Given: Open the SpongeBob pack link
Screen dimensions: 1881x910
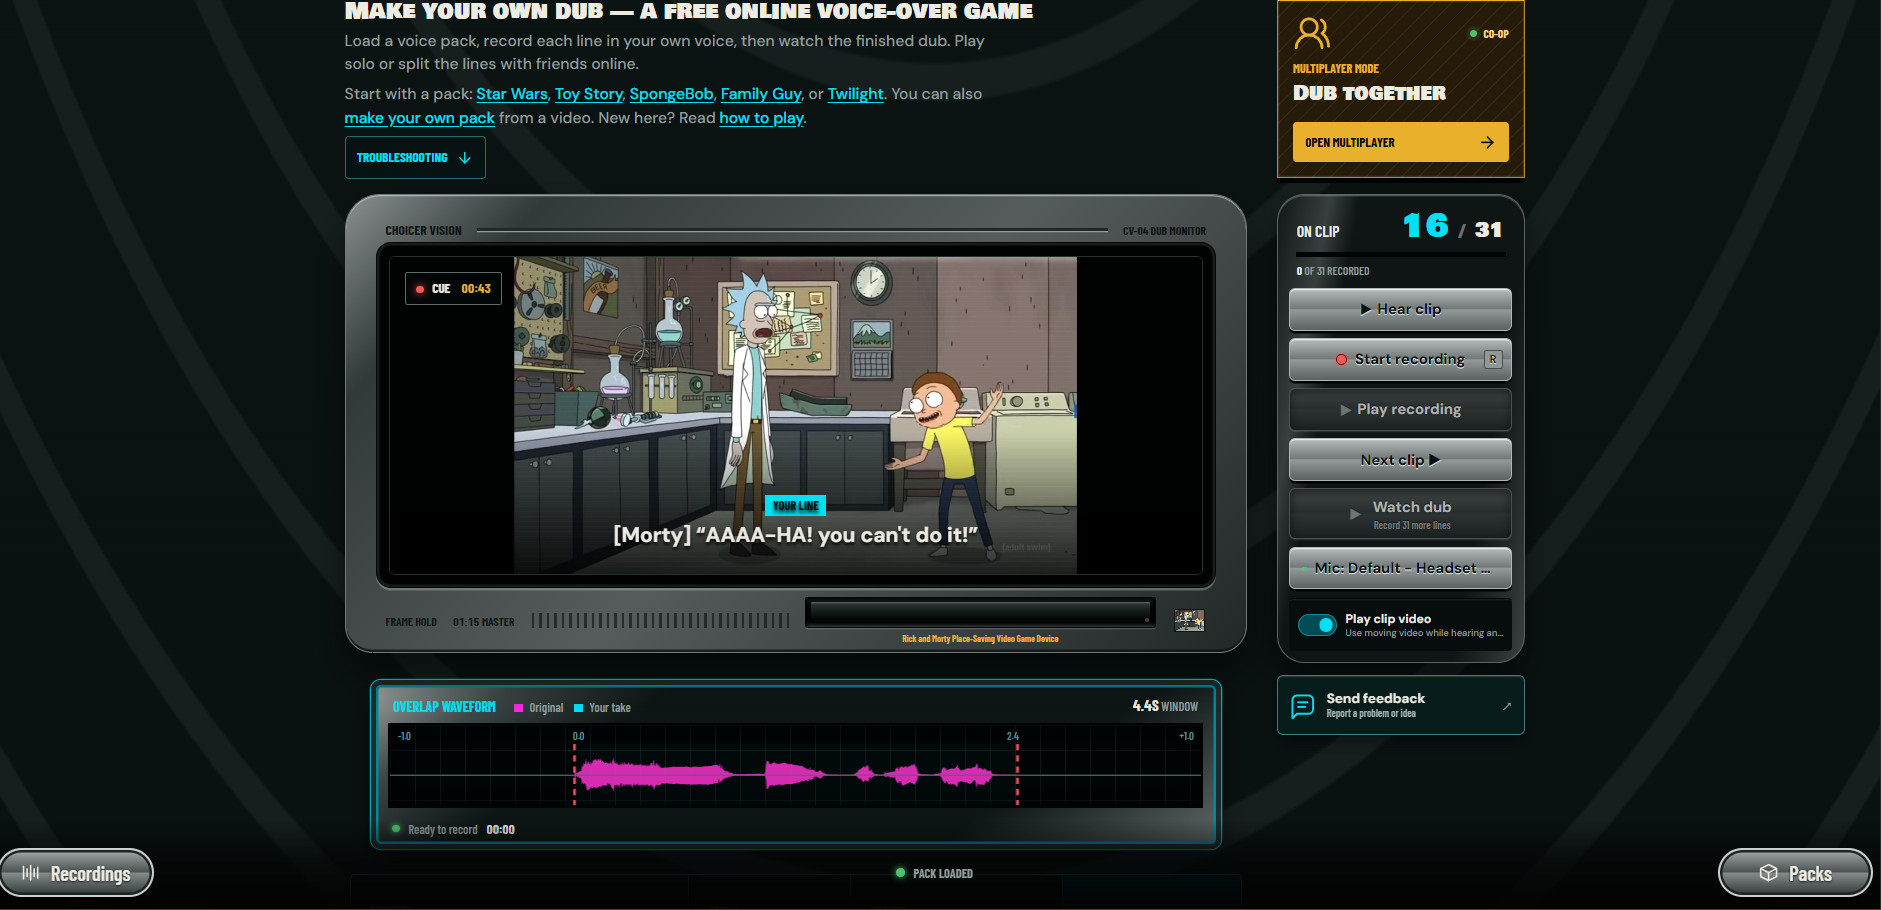Looking at the screenshot, I should [671, 94].
